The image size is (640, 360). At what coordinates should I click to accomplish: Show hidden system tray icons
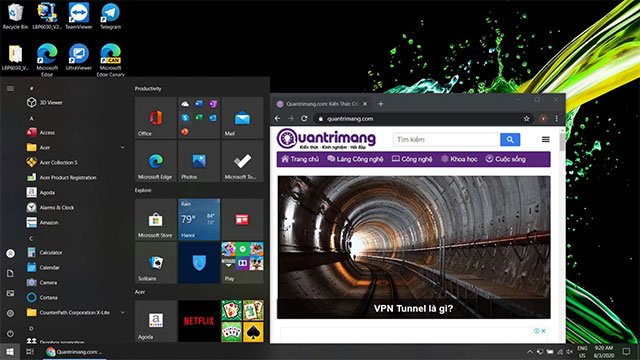529,351
